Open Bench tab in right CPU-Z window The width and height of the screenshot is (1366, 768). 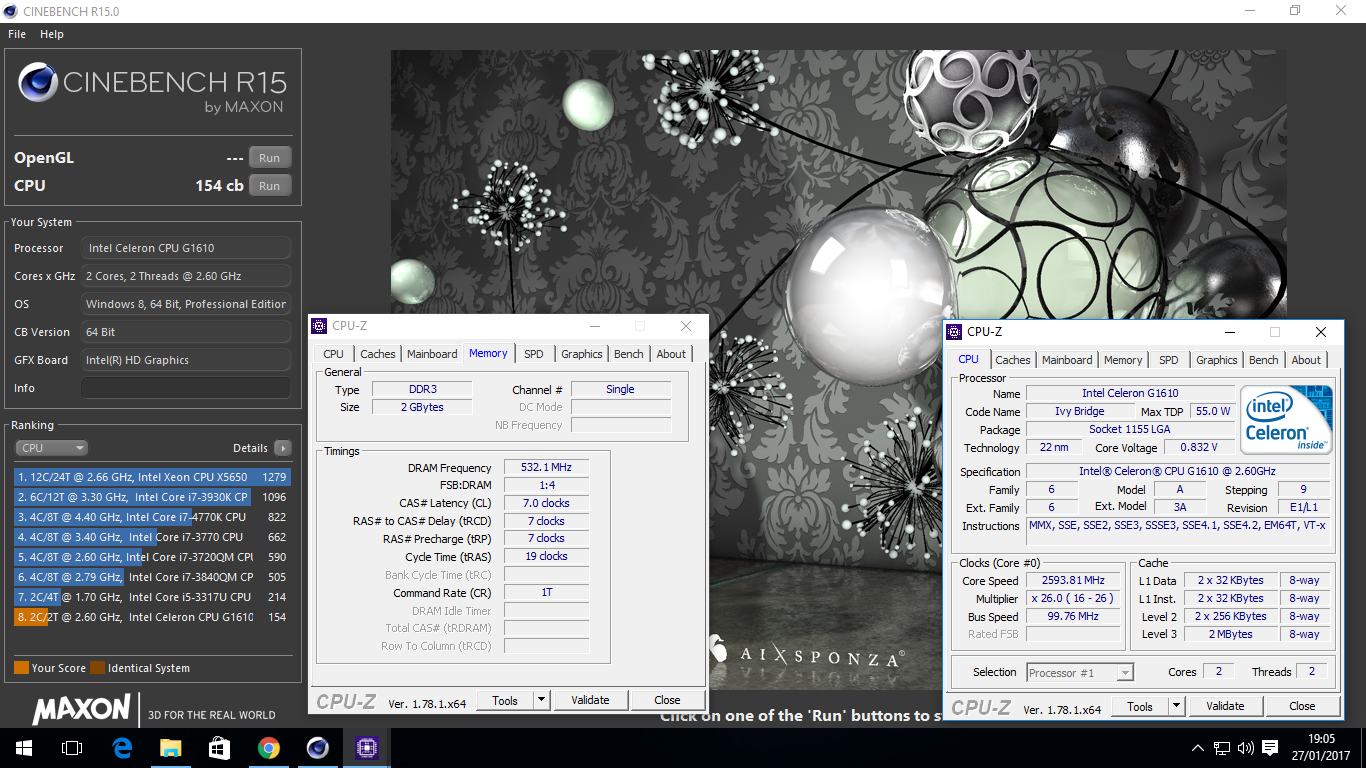pos(1264,360)
